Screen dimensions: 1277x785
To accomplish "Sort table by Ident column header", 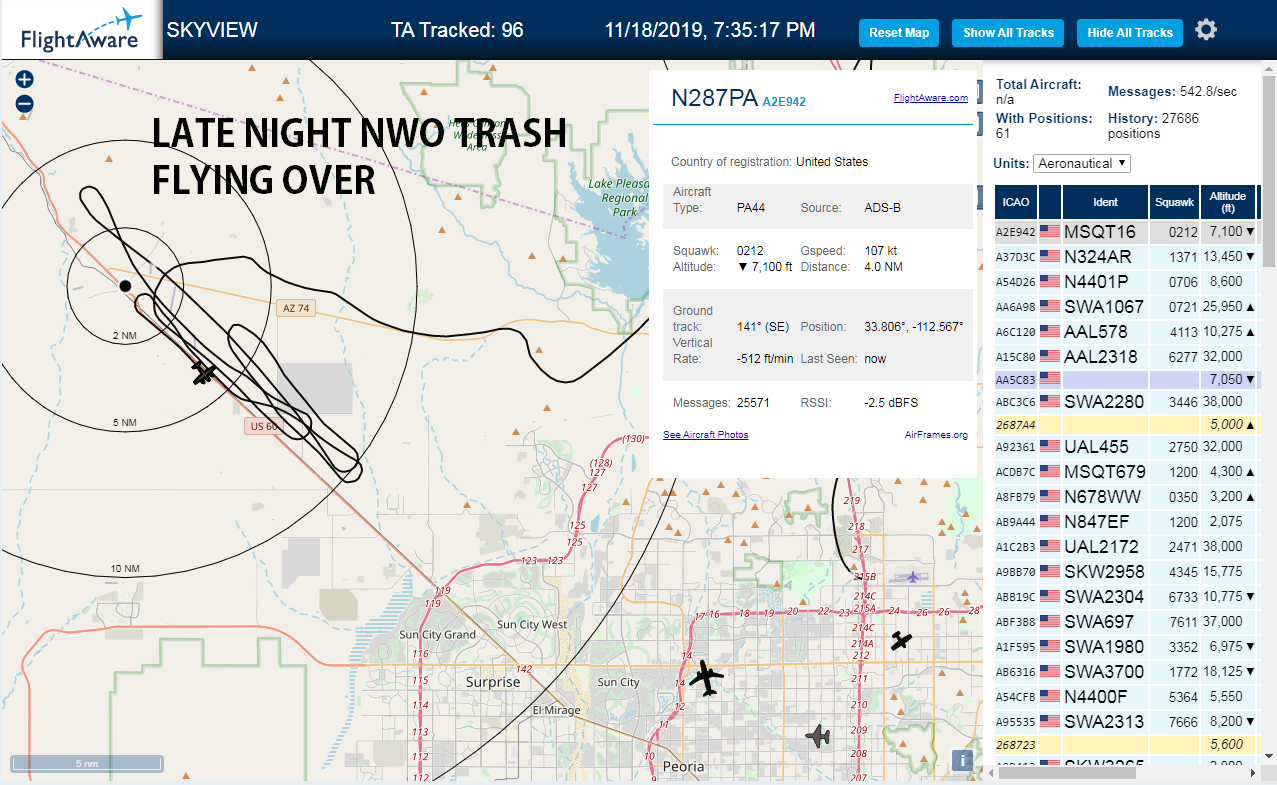I will point(1105,202).
